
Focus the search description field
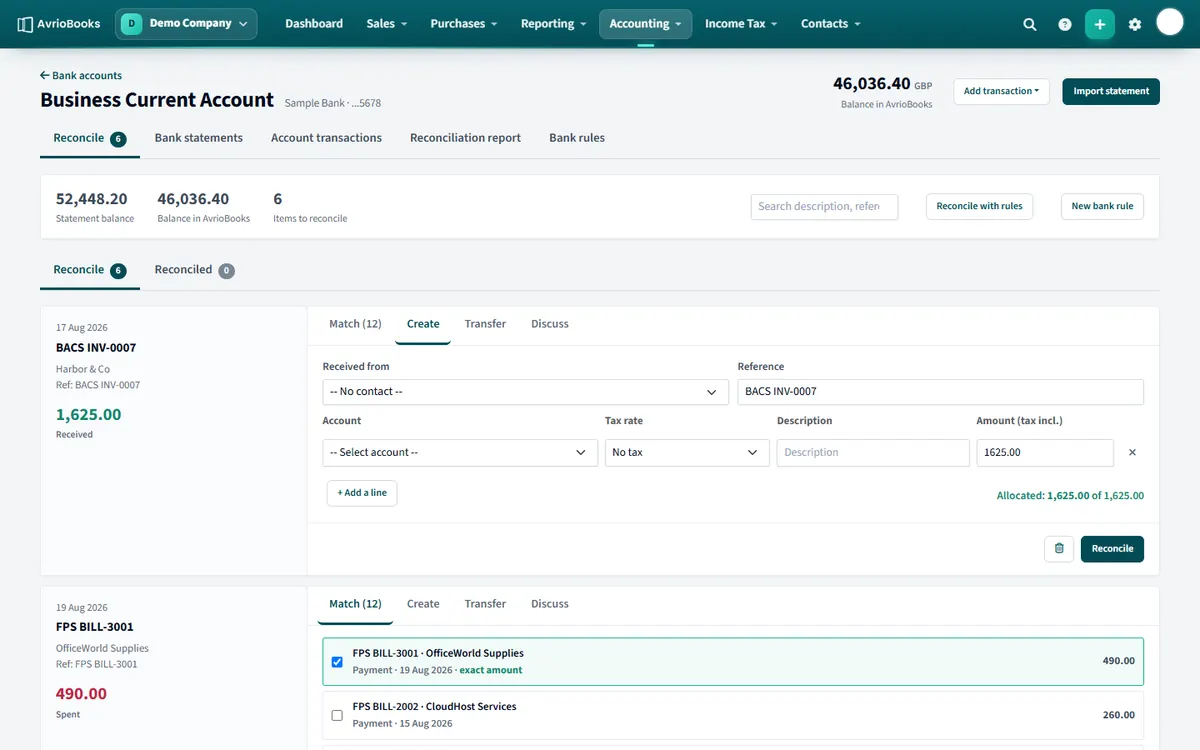(x=824, y=206)
